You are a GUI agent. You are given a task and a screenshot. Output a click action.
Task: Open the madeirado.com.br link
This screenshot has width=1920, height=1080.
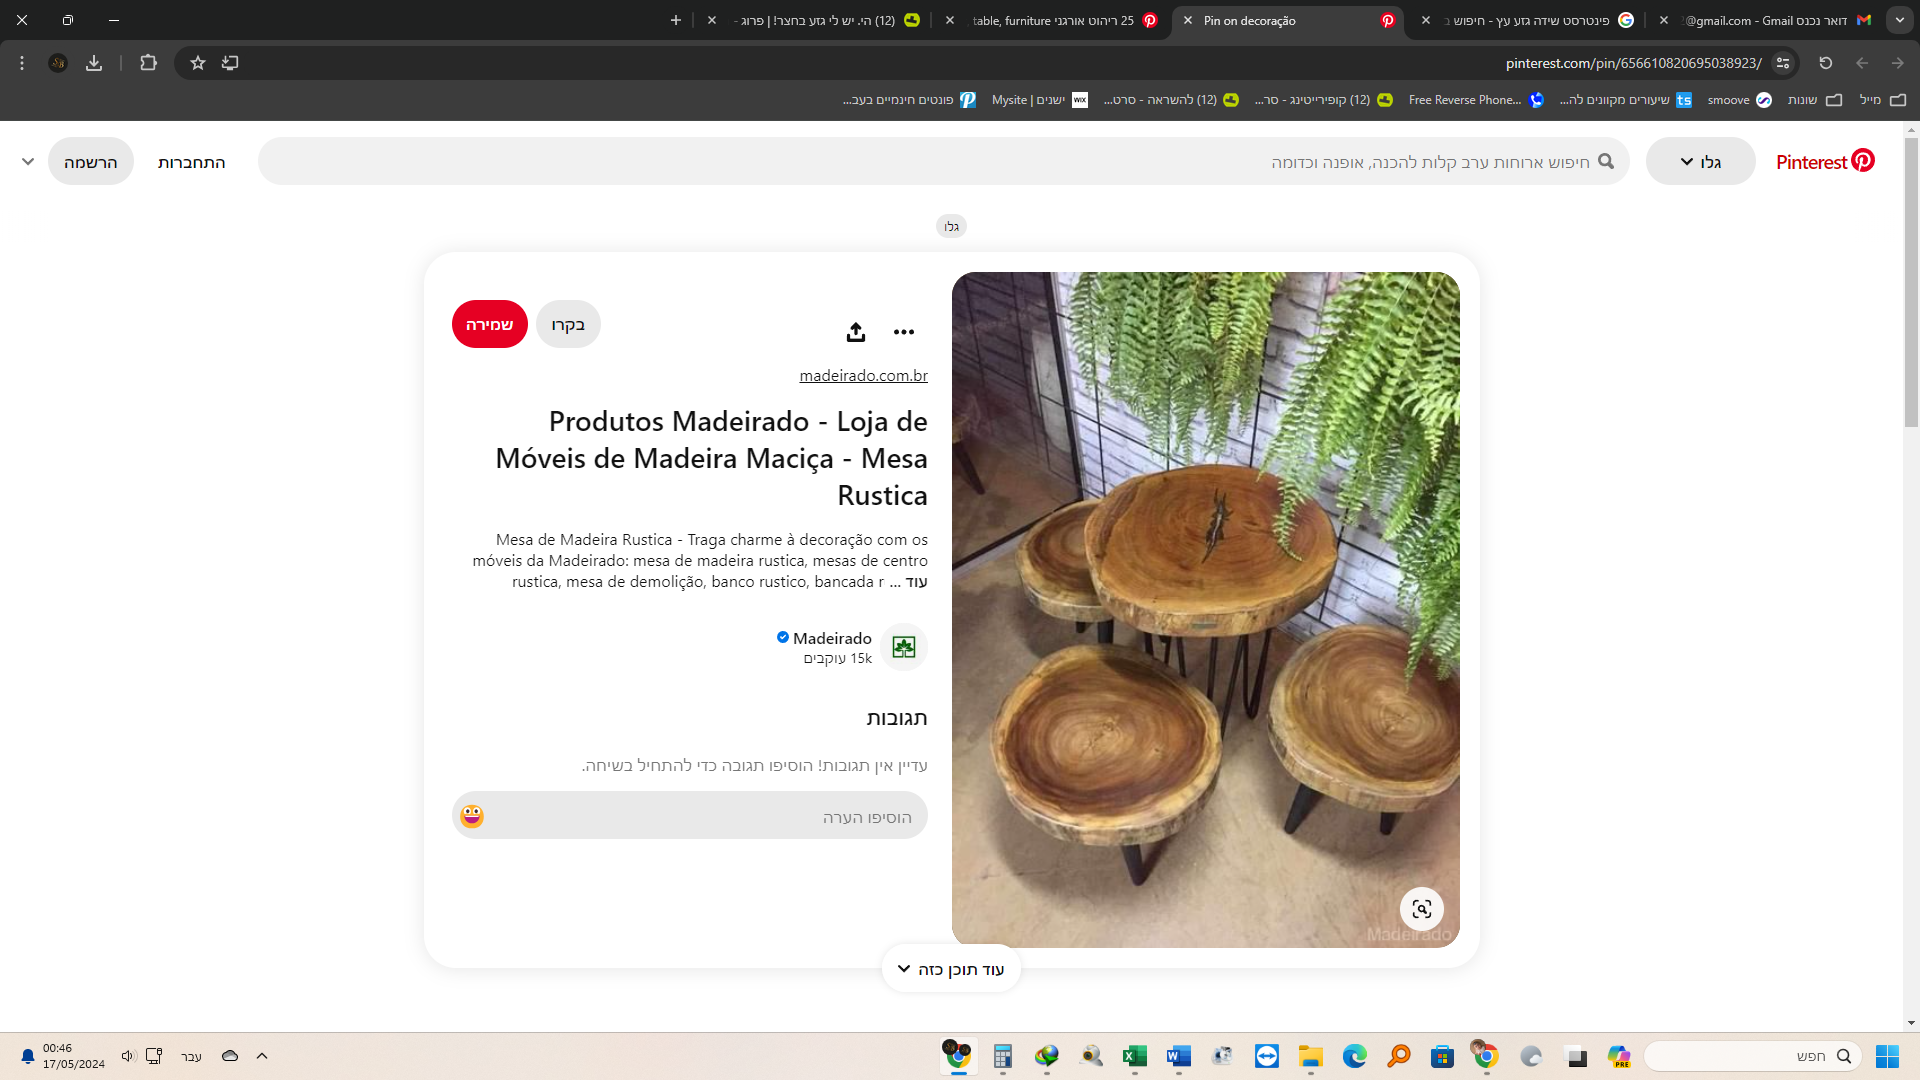pyautogui.click(x=863, y=375)
